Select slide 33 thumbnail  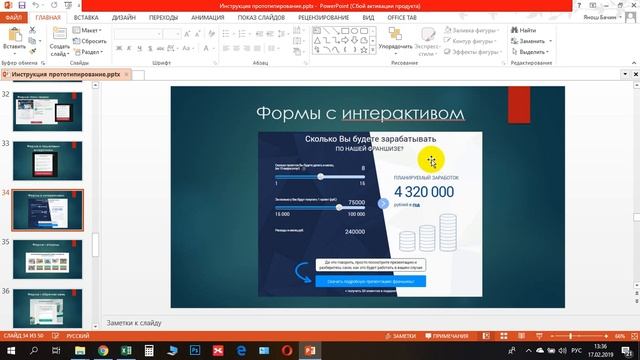[x=47, y=161]
